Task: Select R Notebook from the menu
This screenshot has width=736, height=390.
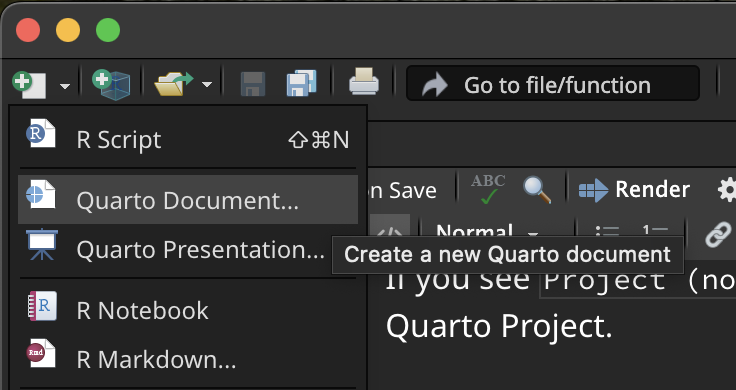Action: [188, 310]
